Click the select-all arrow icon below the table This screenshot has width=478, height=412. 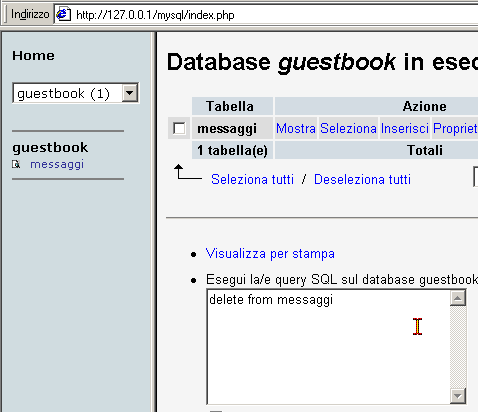[188, 172]
